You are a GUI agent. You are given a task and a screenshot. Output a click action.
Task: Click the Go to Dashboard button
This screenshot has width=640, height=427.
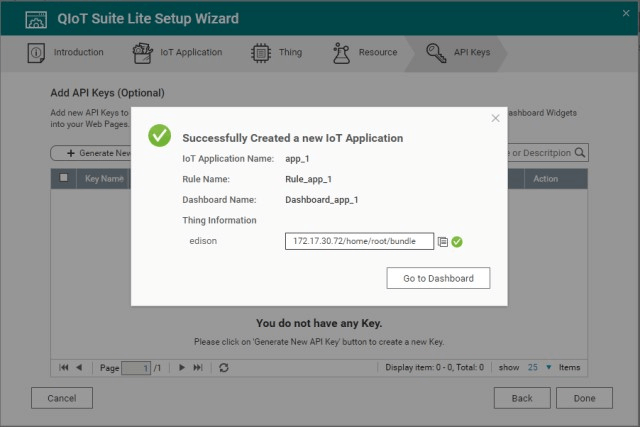438,278
